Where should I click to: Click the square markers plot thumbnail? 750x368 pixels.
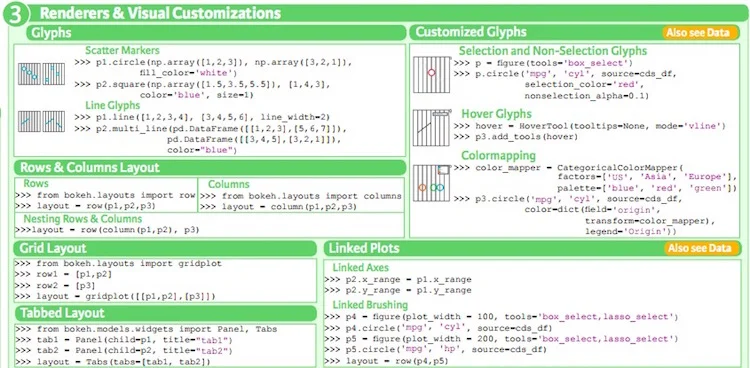click(x=53, y=74)
